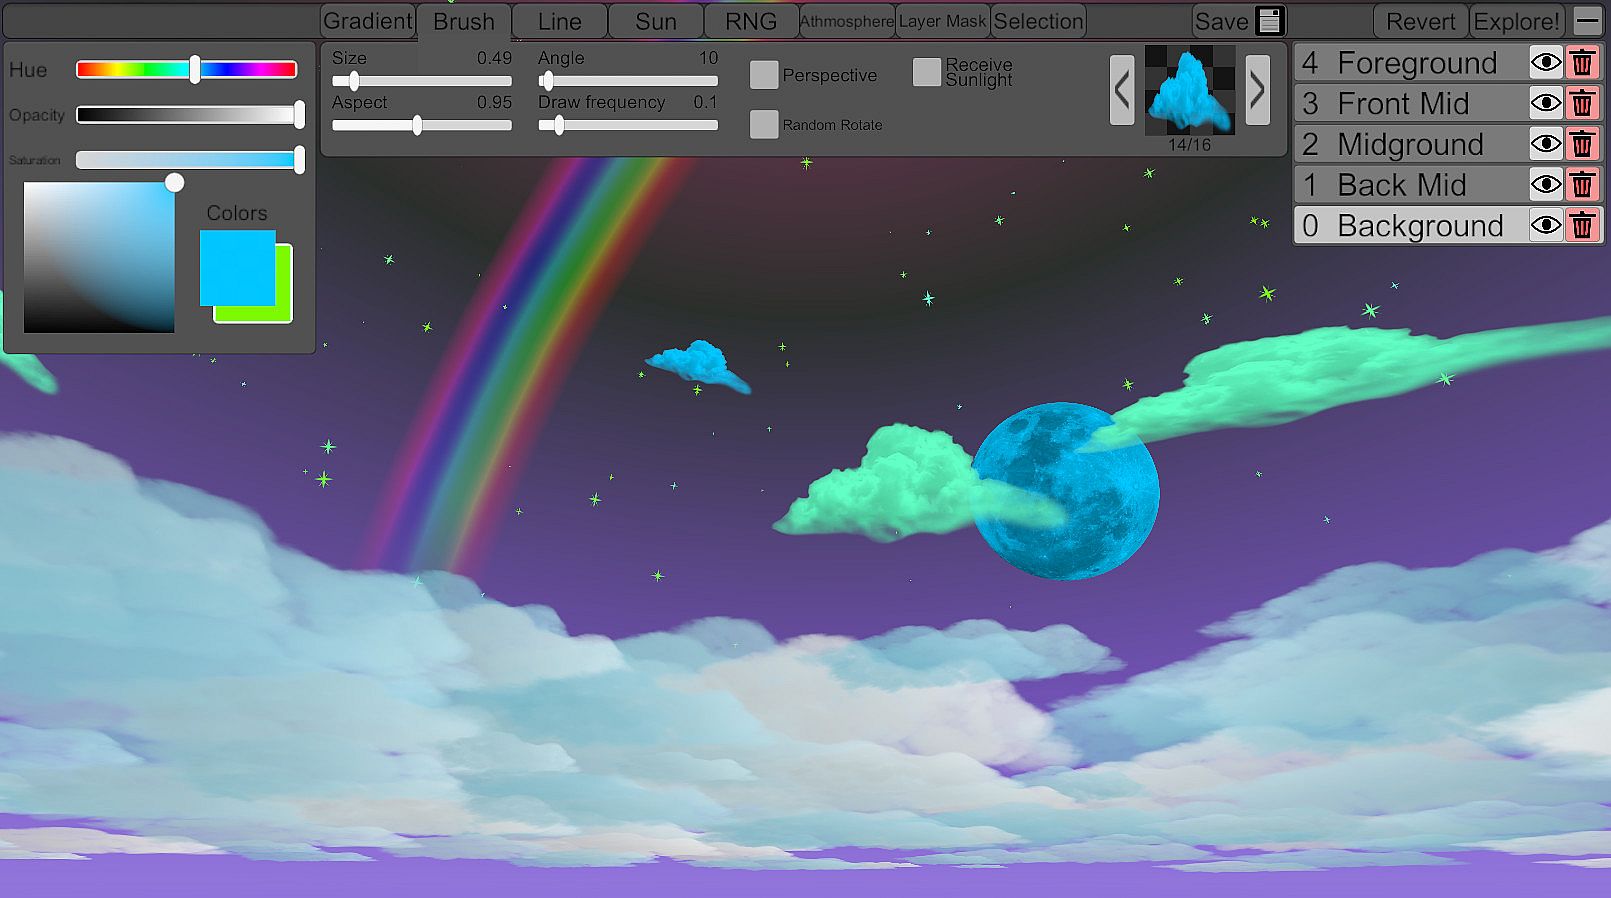Hide the Background layer
The height and width of the screenshot is (898, 1611).
click(x=1546, y=225)
